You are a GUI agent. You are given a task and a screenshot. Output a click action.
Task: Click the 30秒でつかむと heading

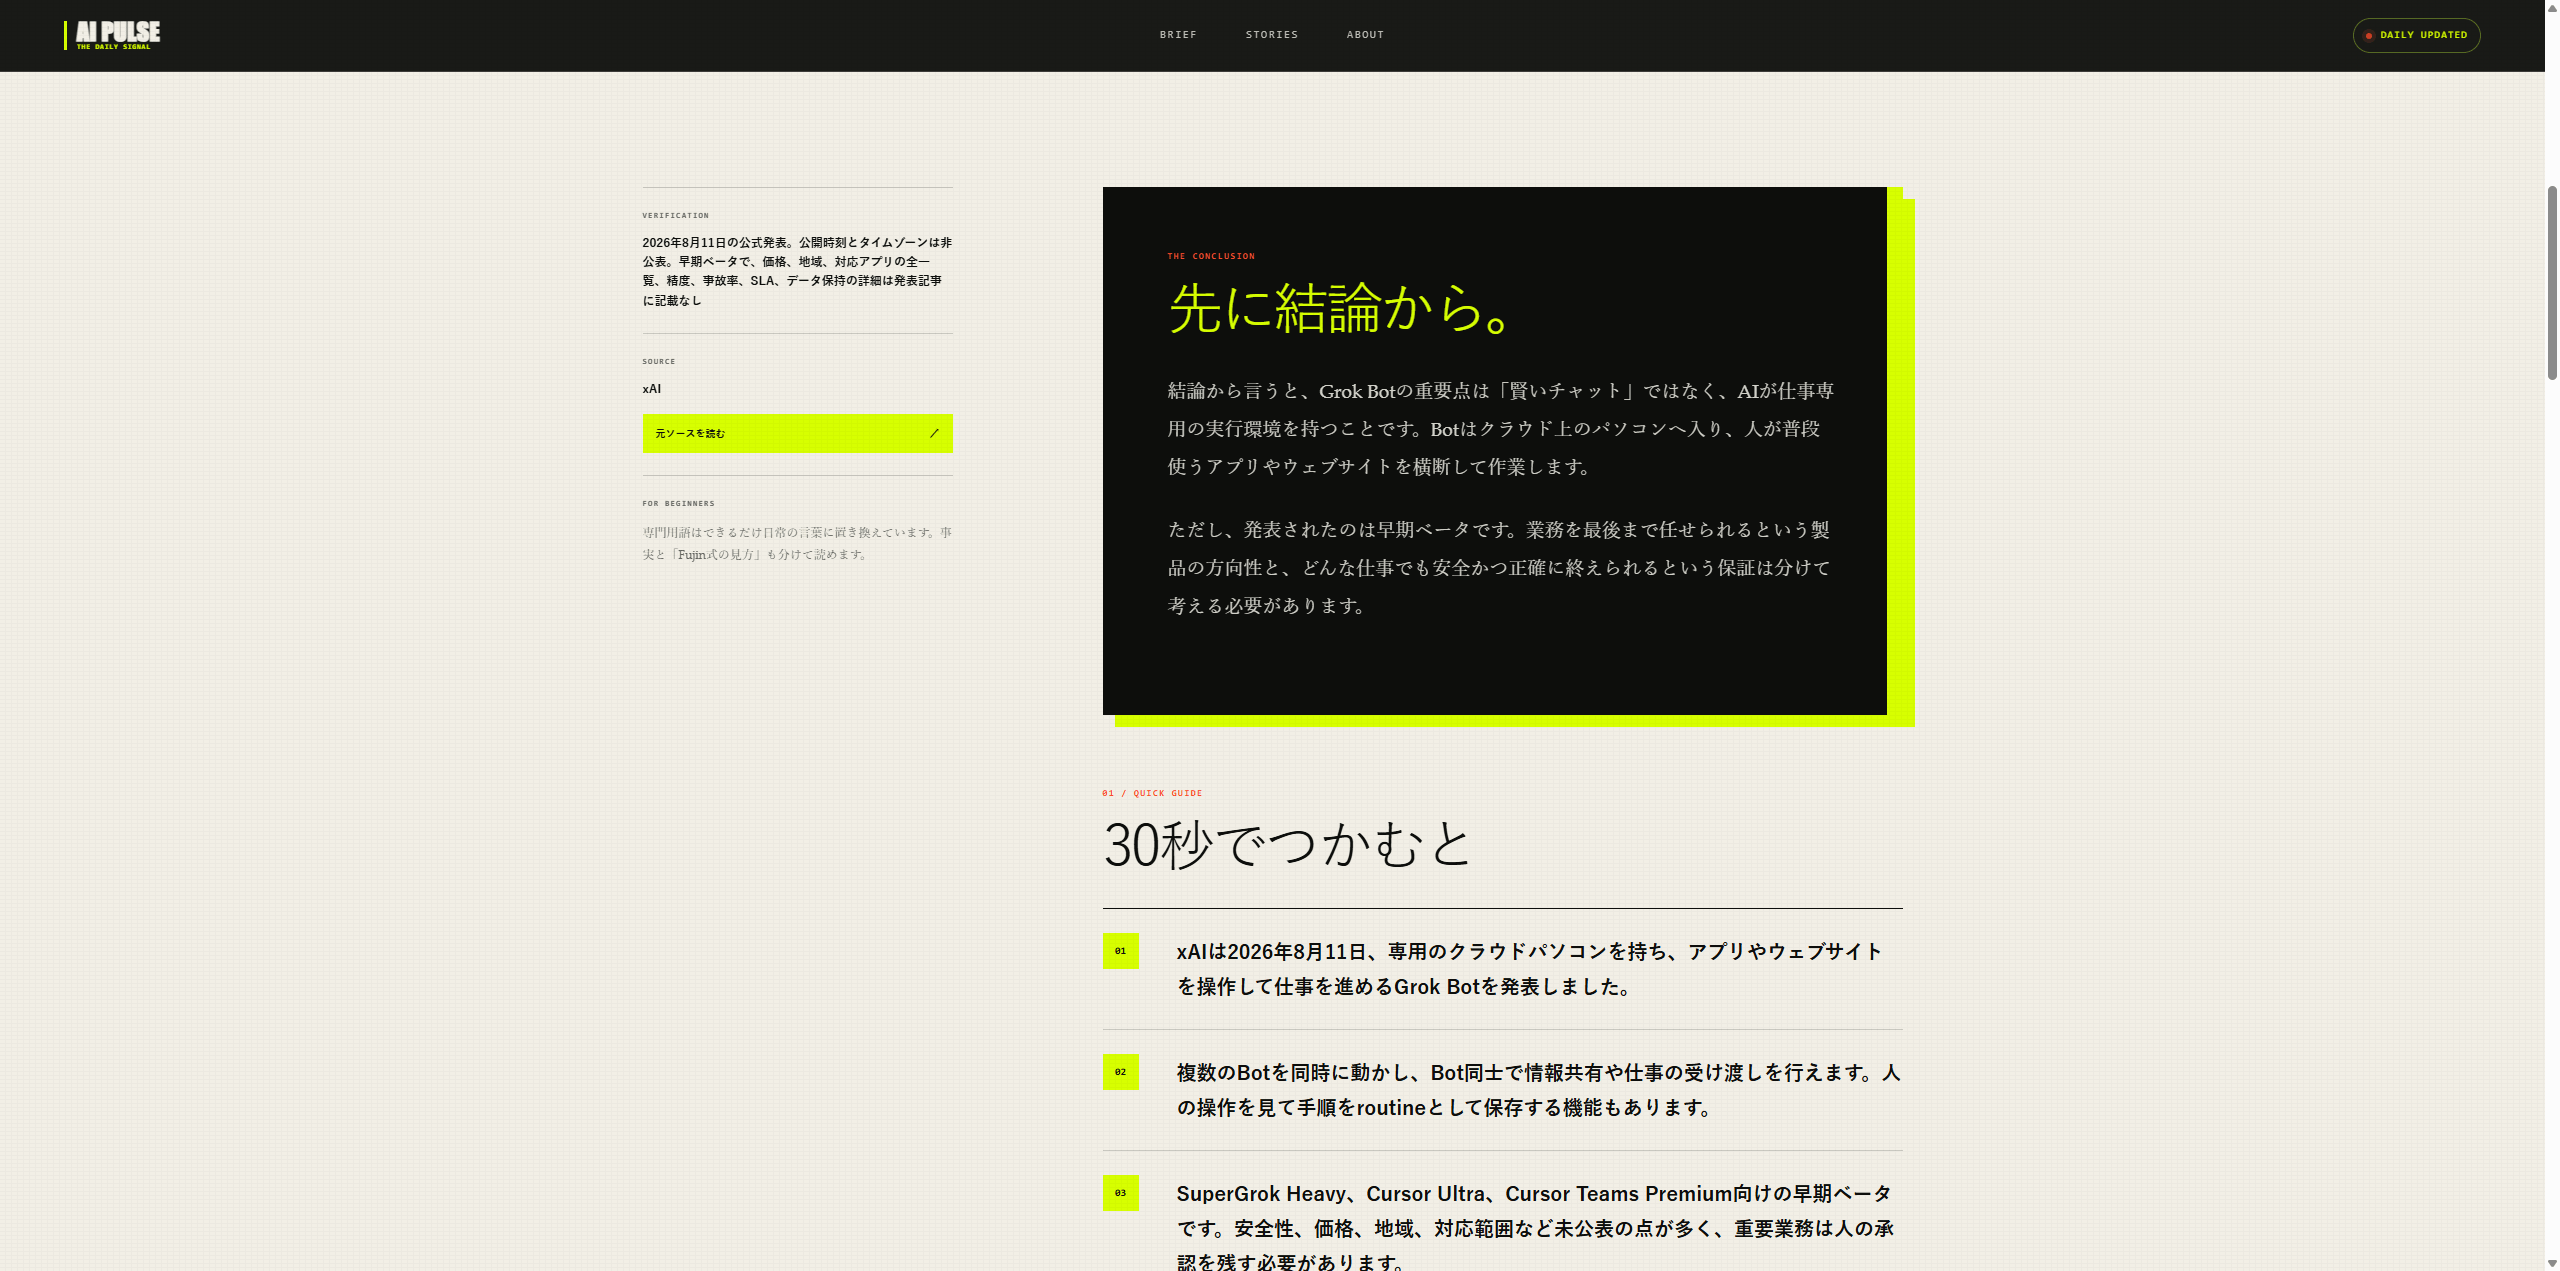[x=1287, y=844]
